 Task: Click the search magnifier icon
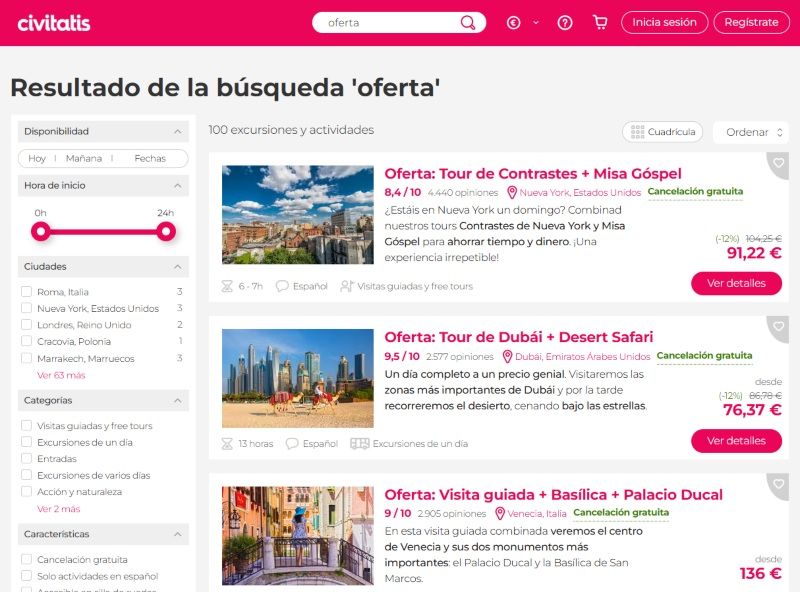click(468, 22)
